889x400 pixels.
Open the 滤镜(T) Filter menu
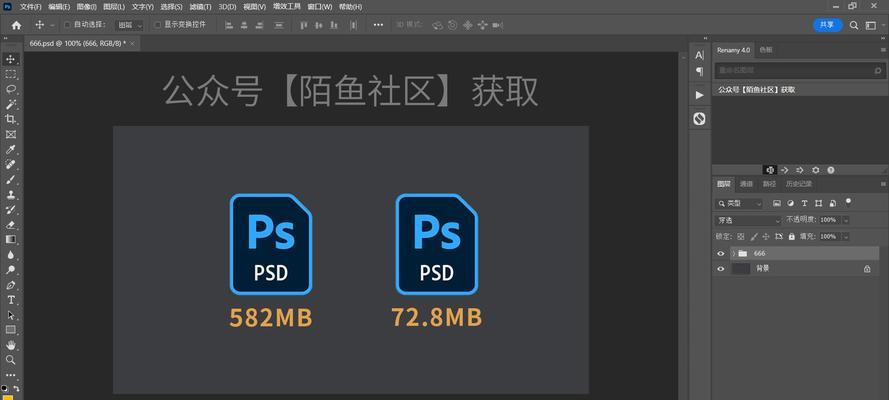[x=200, y=7]
